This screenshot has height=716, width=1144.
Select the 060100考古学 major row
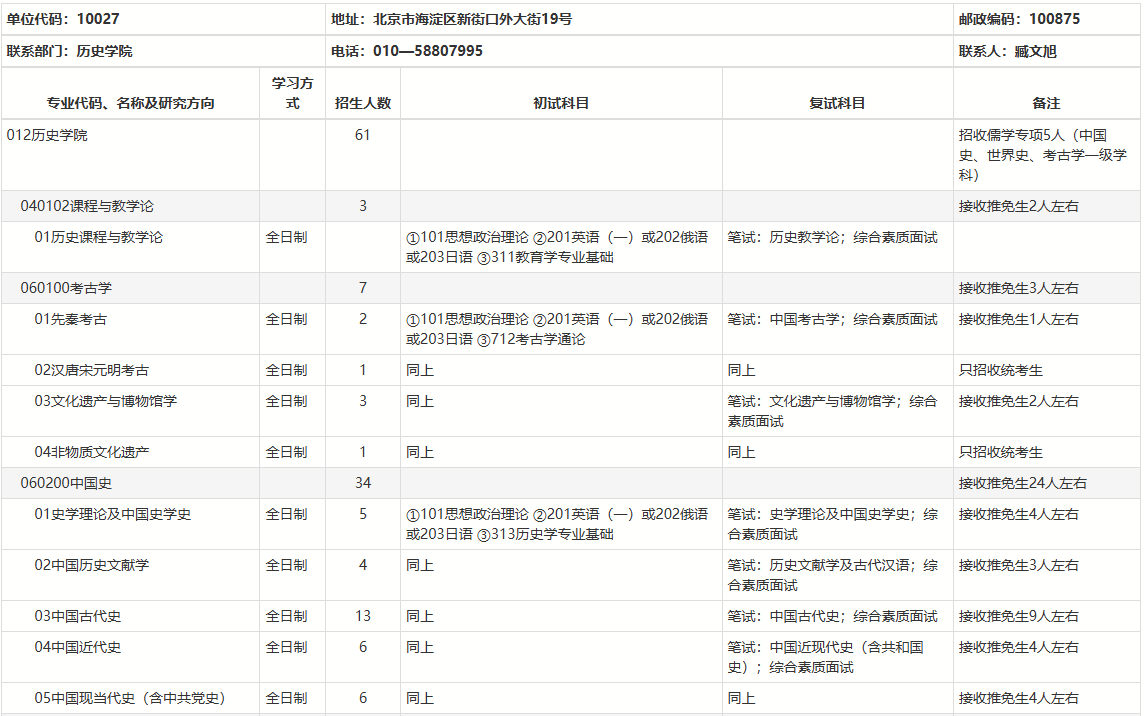coord(66,288)
